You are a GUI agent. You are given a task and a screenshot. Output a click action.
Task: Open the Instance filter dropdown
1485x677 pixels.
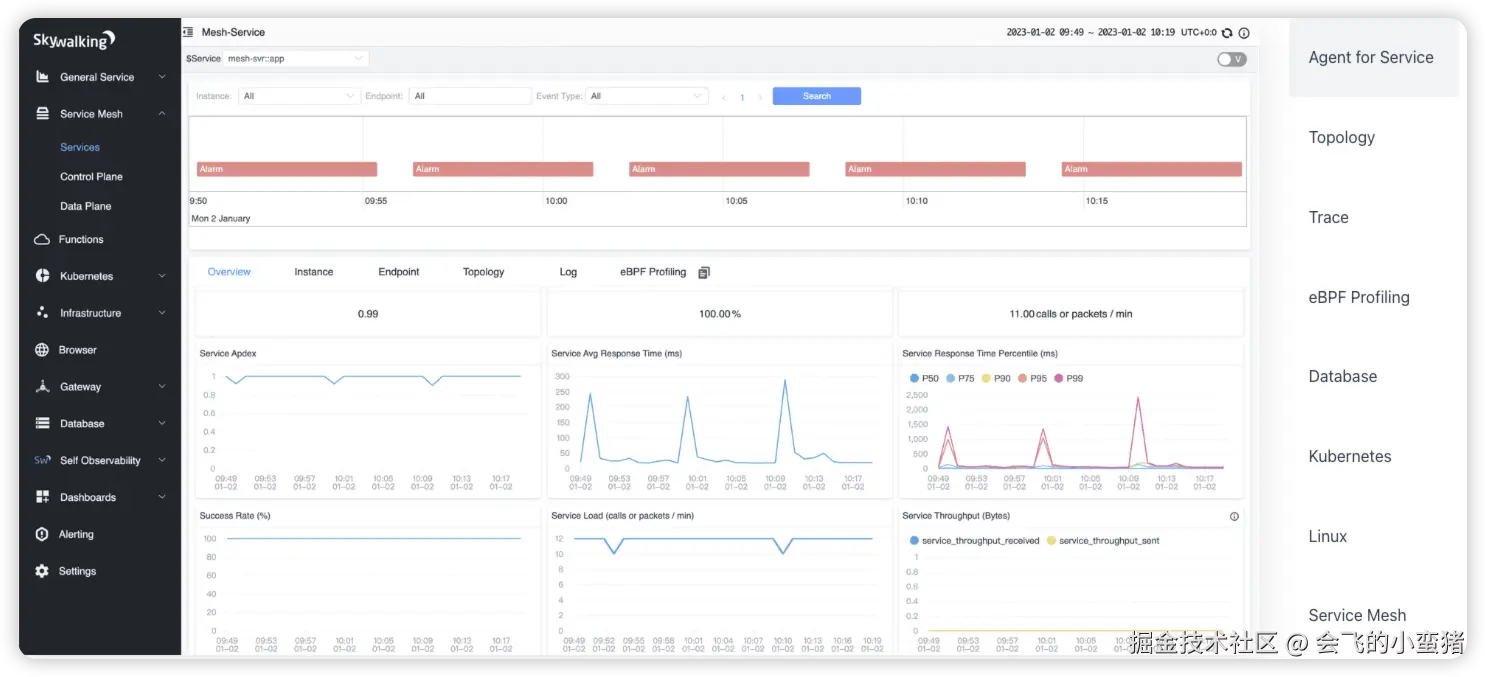(x=299, y=96)
